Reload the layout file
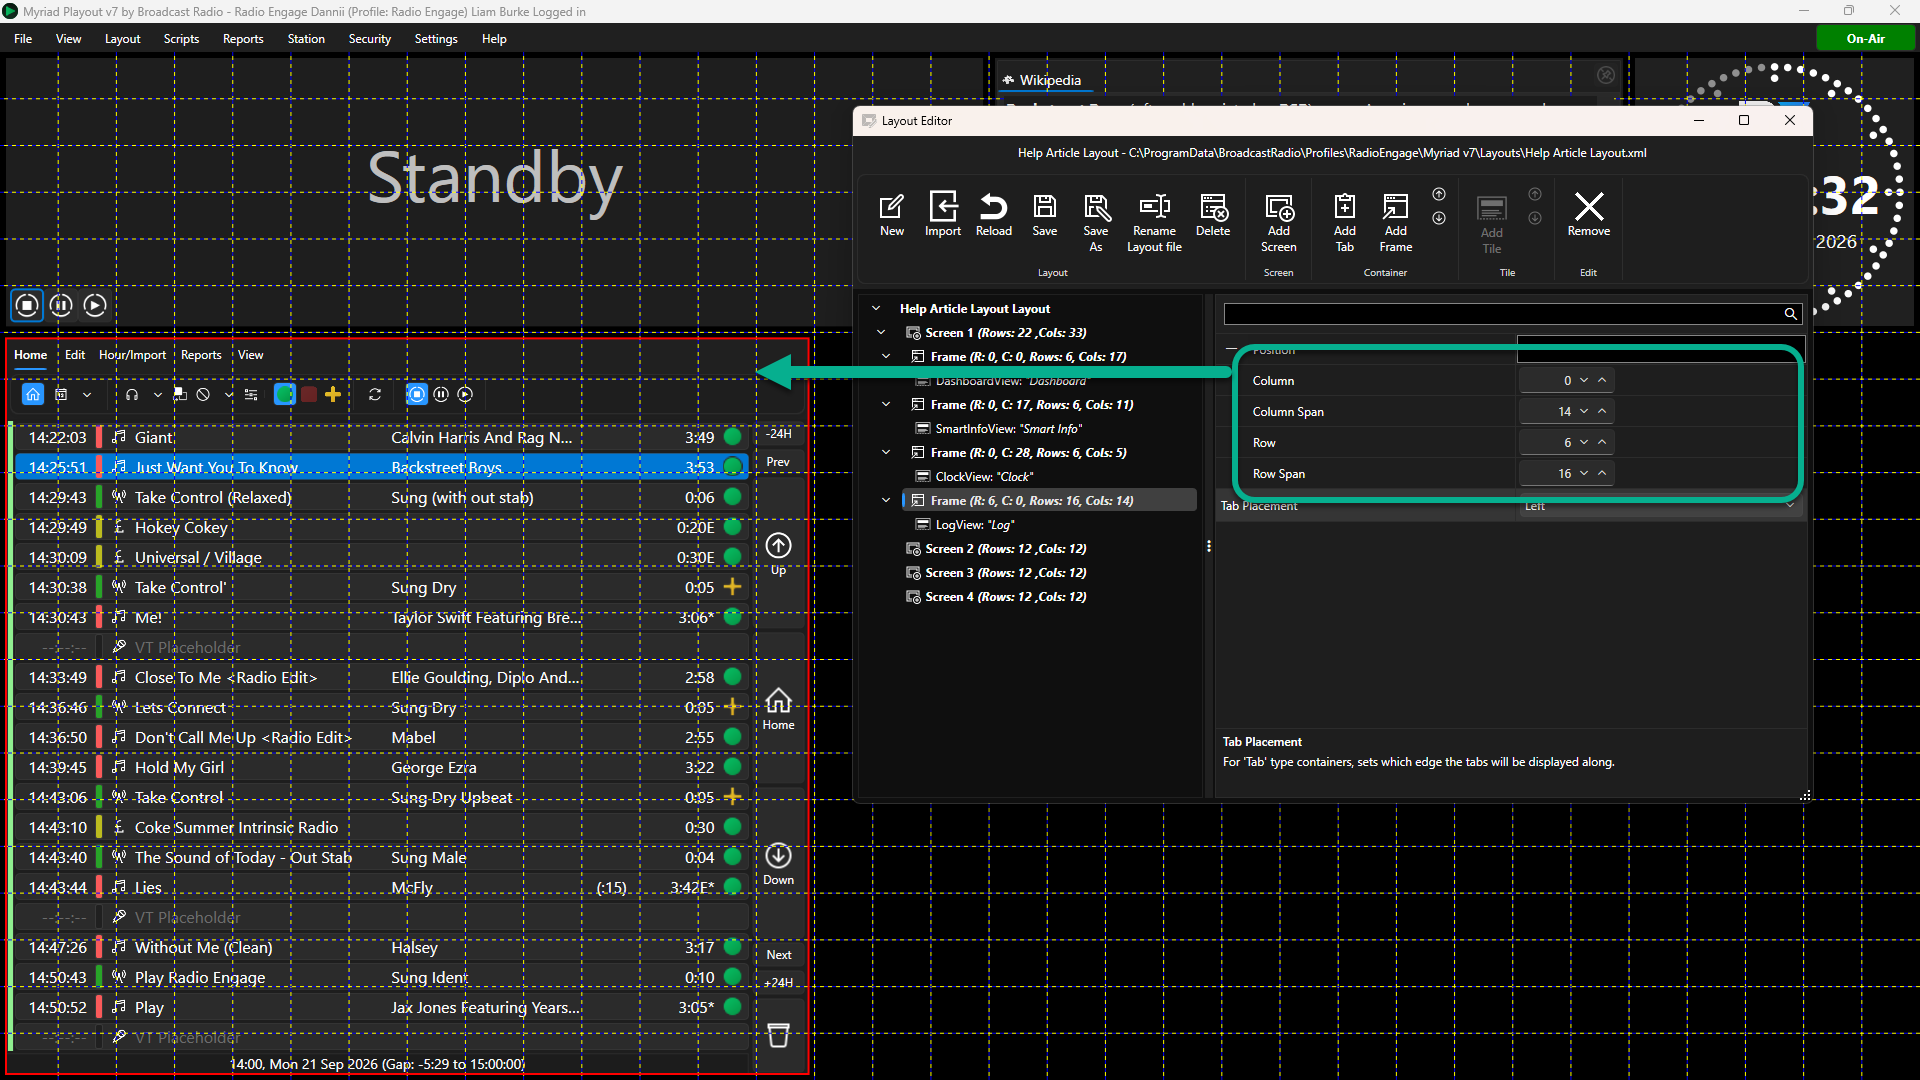The image size is (1920, 1080). coord(993,214)
